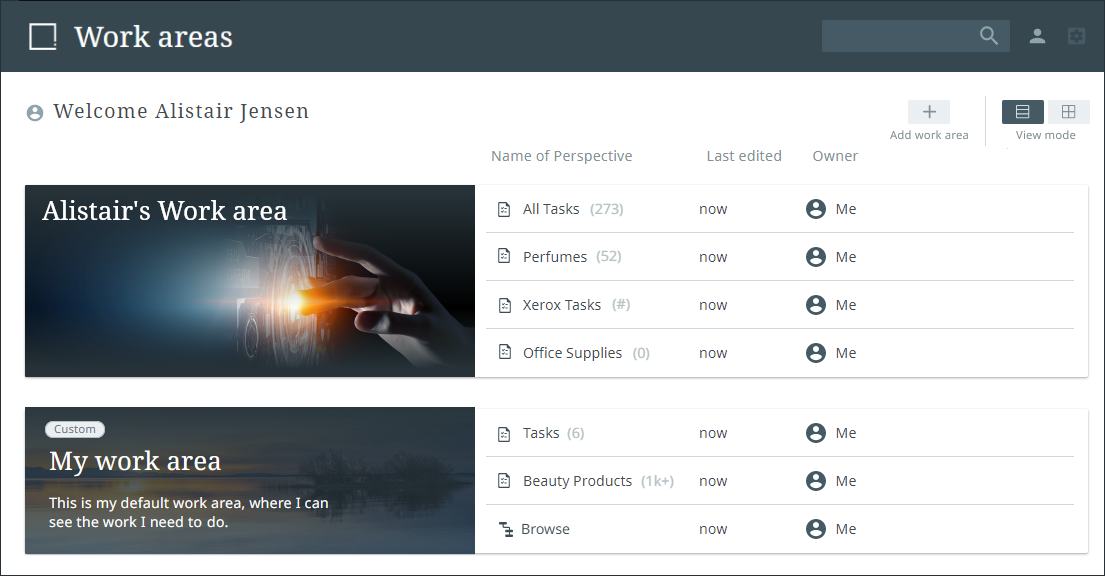
Task: Open the user profile icon in header
Action: (x=1037, y=36)
